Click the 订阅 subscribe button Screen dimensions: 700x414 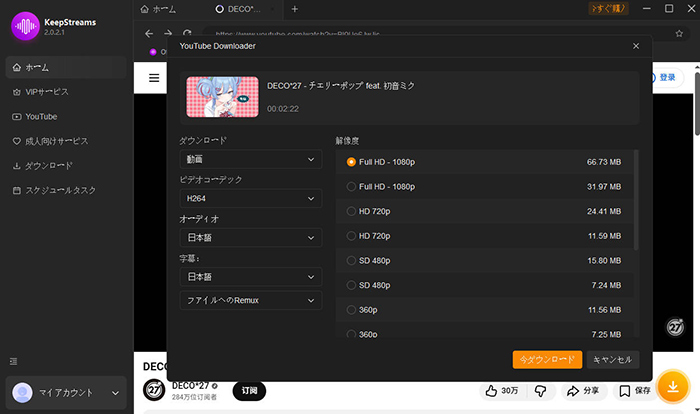[x=249, y=391]
